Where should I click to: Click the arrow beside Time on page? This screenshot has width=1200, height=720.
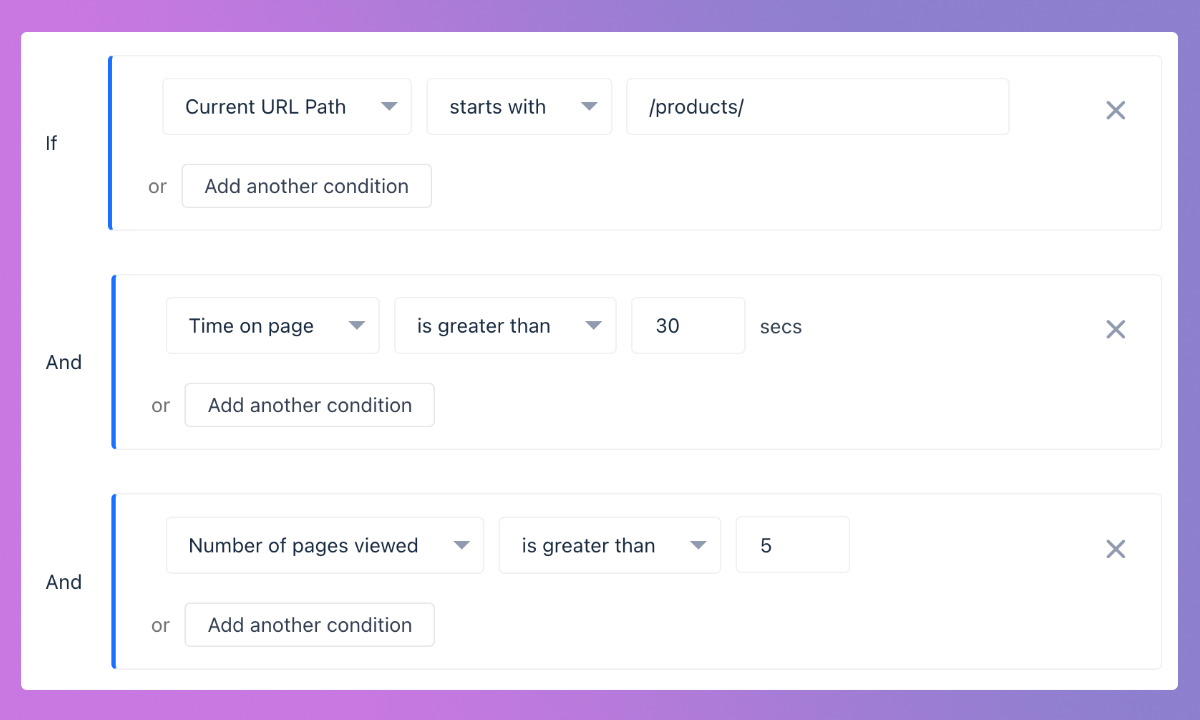tap(356, 326)
